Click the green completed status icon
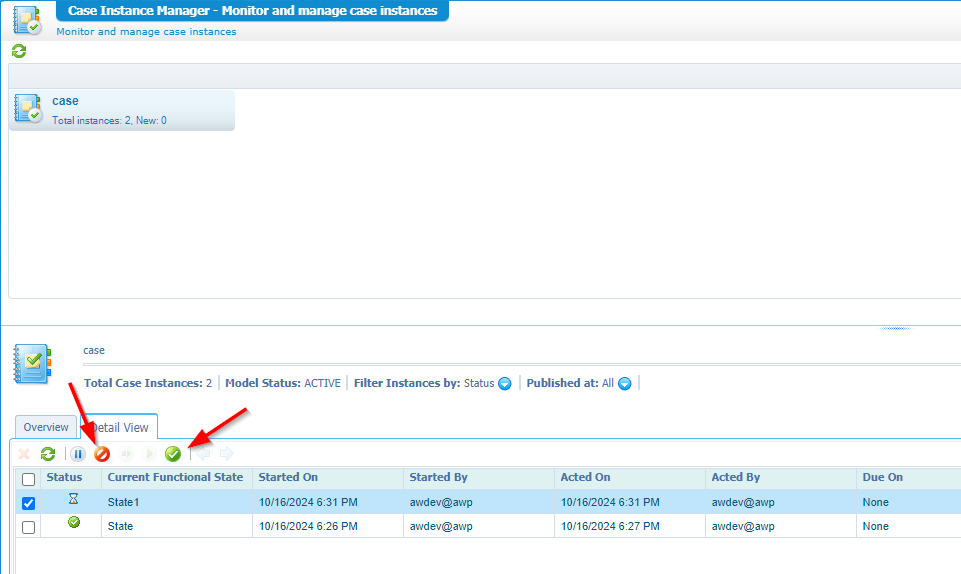The height and width of the screenshot is (574, 961). 73,523
